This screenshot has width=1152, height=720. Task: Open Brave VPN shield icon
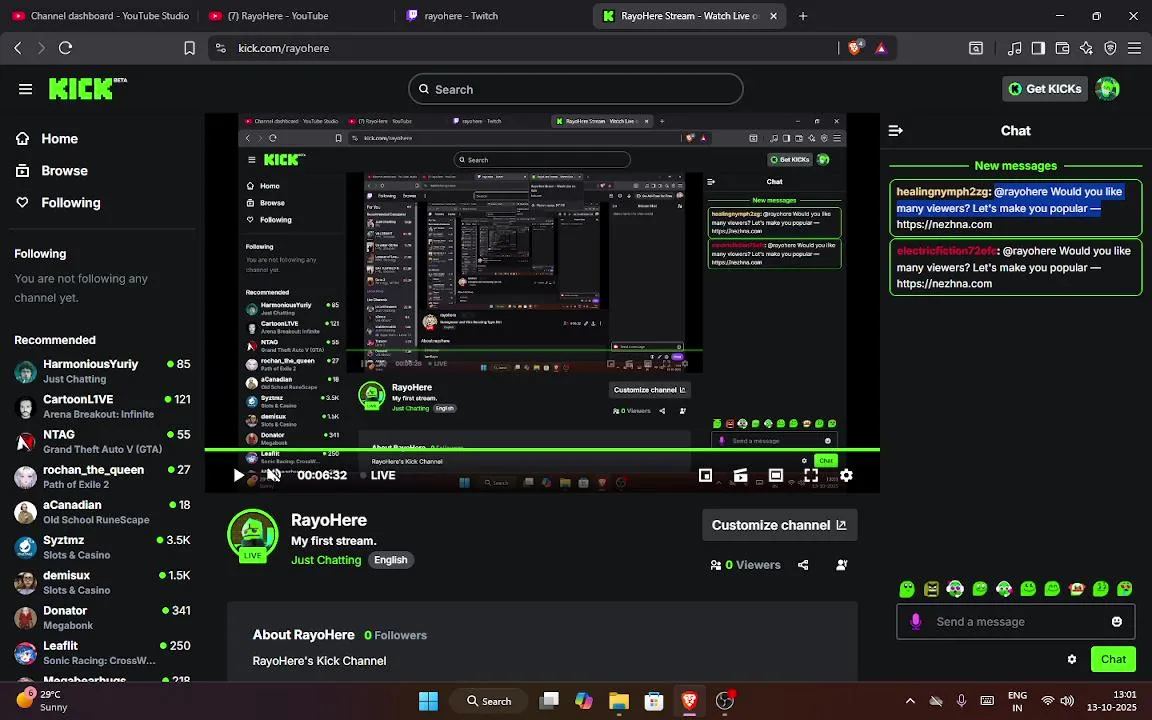pyautogui.click(x=1111, y=48)
